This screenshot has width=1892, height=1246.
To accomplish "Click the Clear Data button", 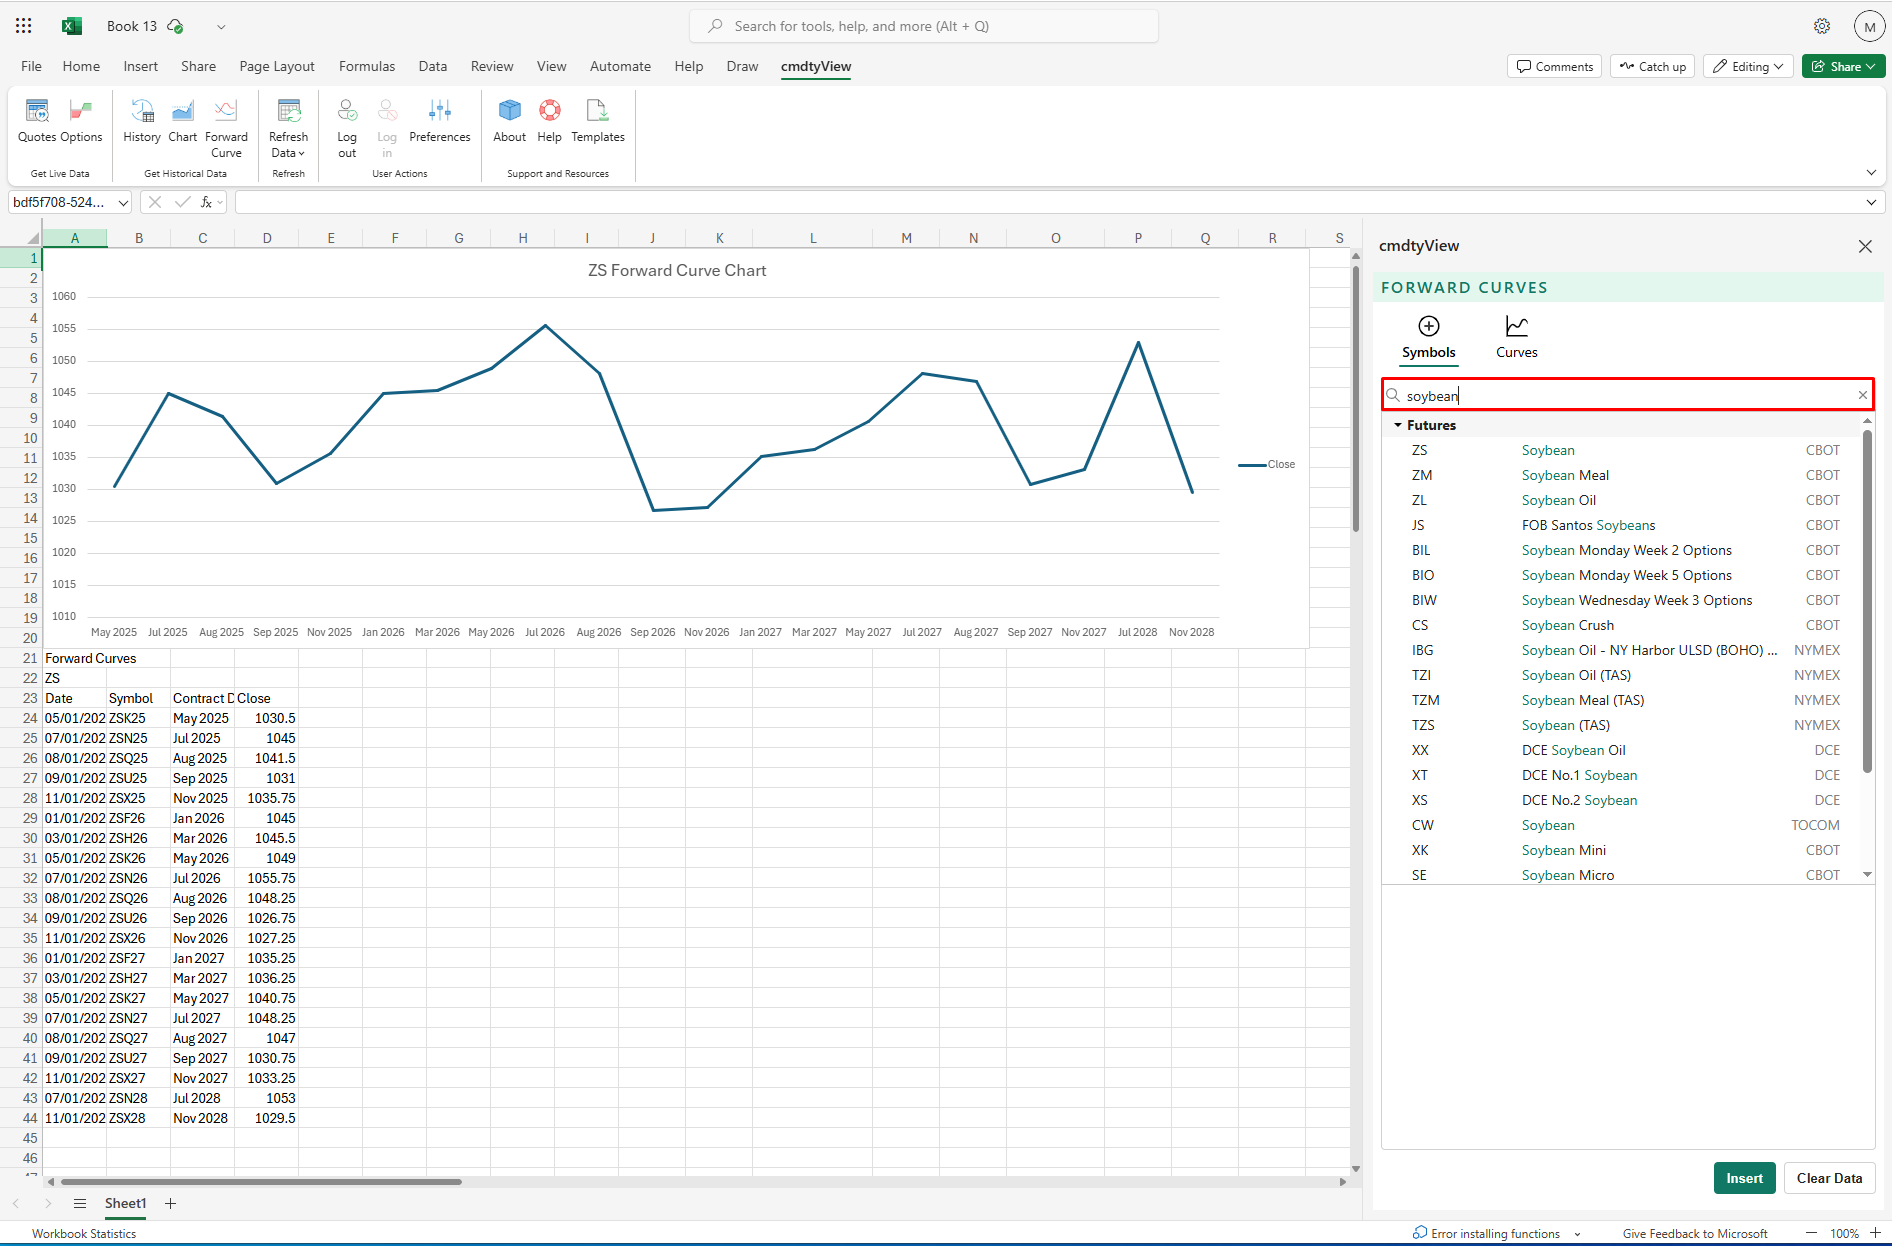I will coord(1828,1178).
